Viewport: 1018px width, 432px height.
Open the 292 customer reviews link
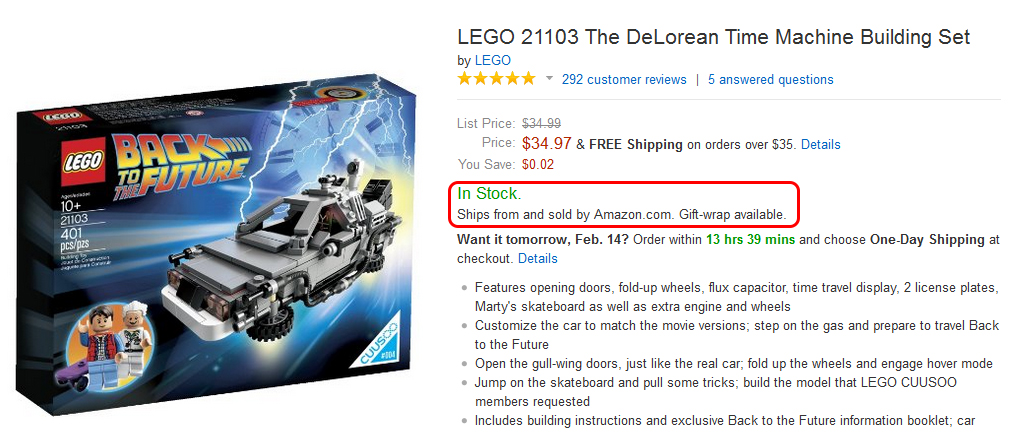click(624, 80)
